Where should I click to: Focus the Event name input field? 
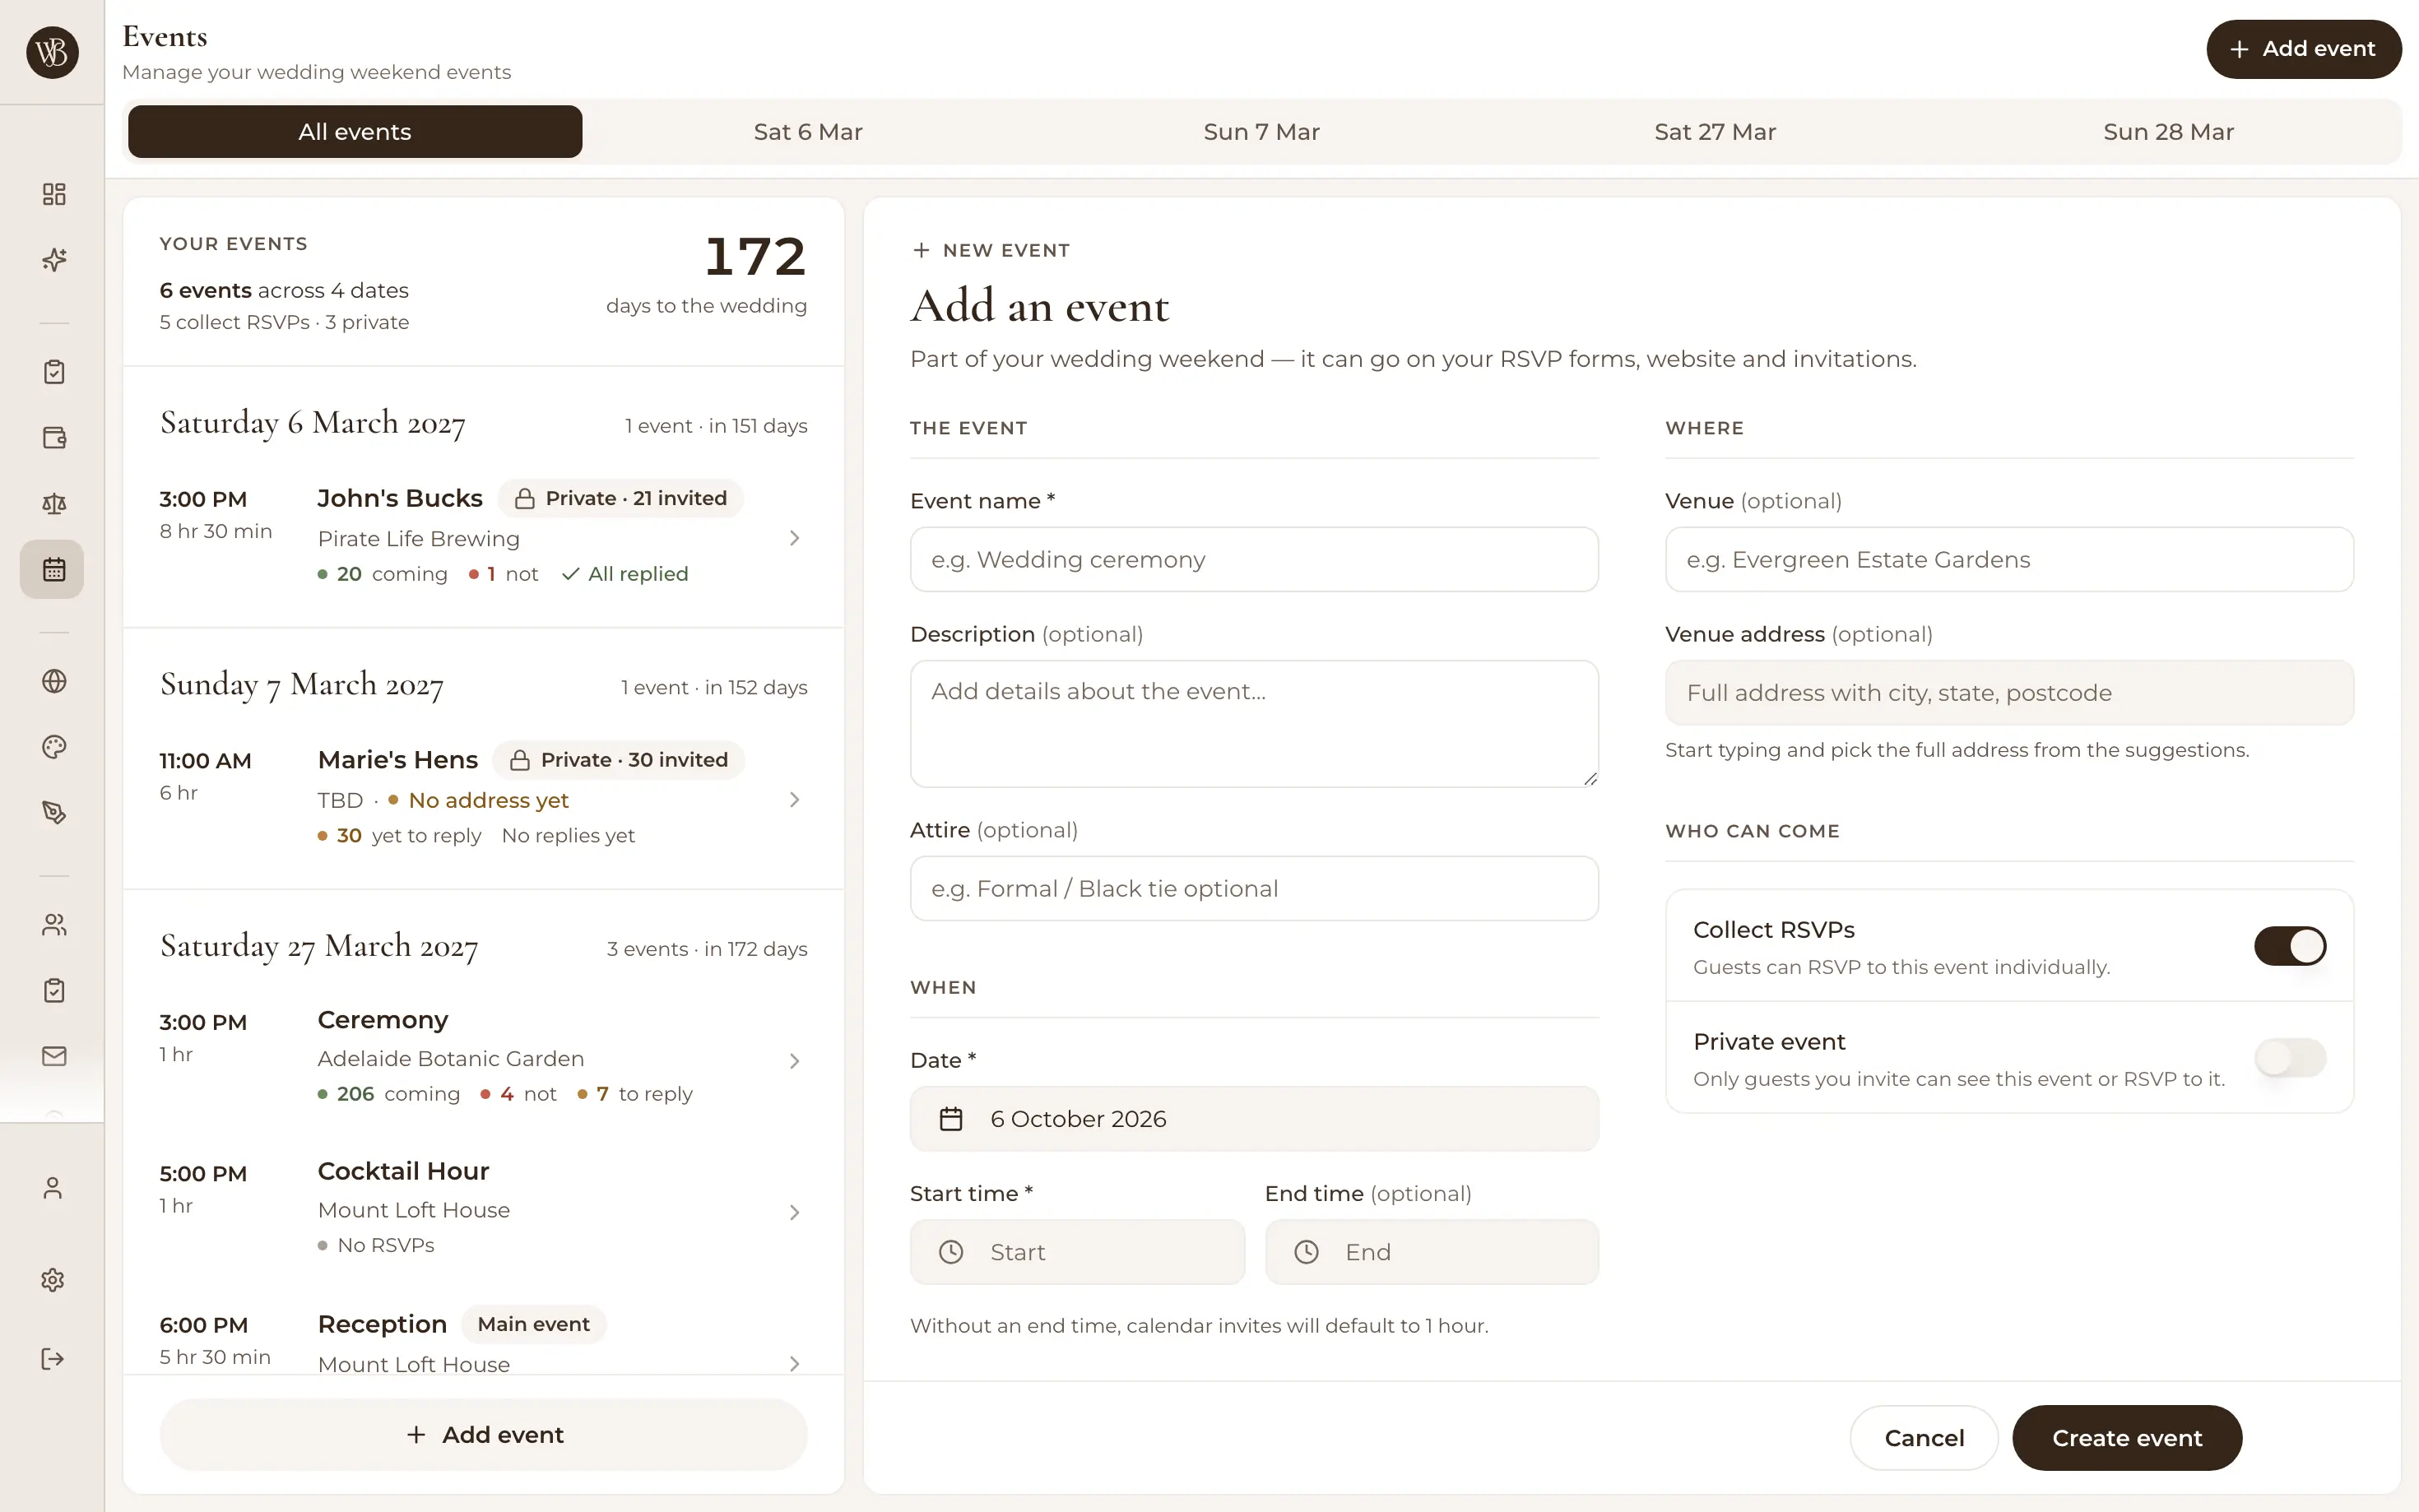1254,560
